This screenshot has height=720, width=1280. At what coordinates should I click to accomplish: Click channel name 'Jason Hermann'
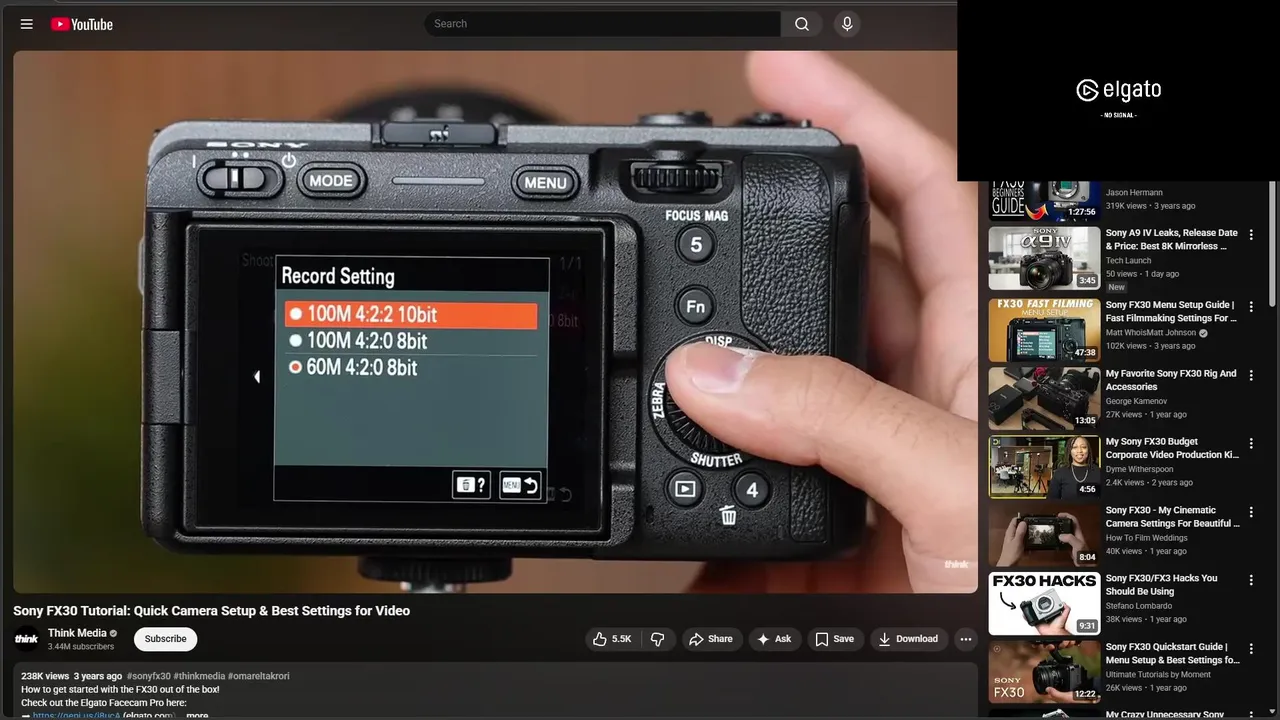1134,193
